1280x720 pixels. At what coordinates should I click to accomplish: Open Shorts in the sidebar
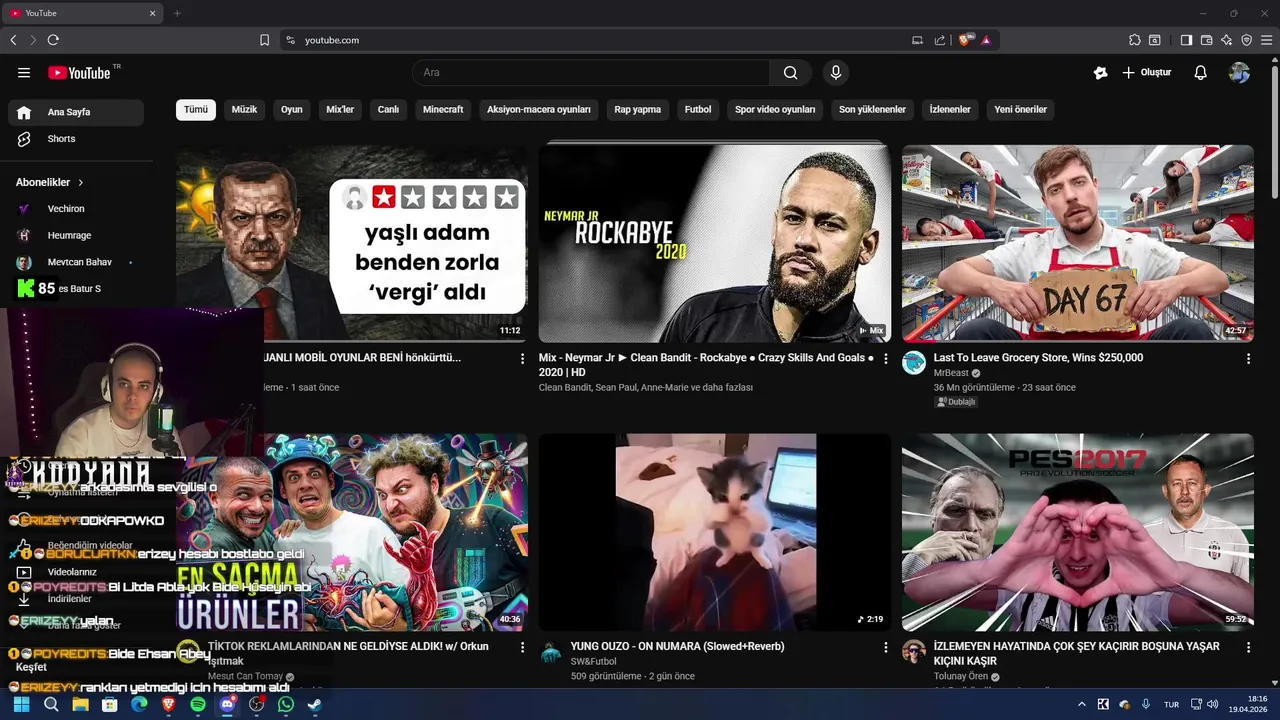[x=76, y=139]
